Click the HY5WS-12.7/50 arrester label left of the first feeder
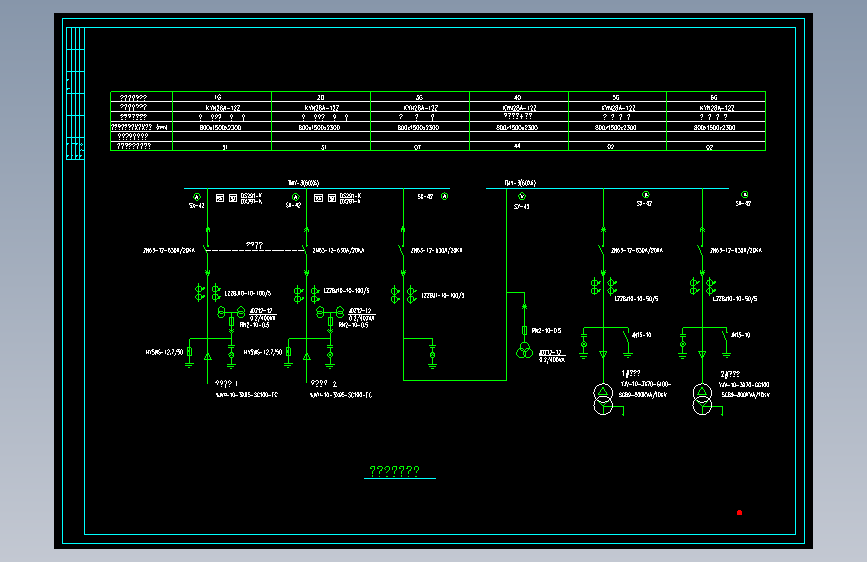 [164, 352]
